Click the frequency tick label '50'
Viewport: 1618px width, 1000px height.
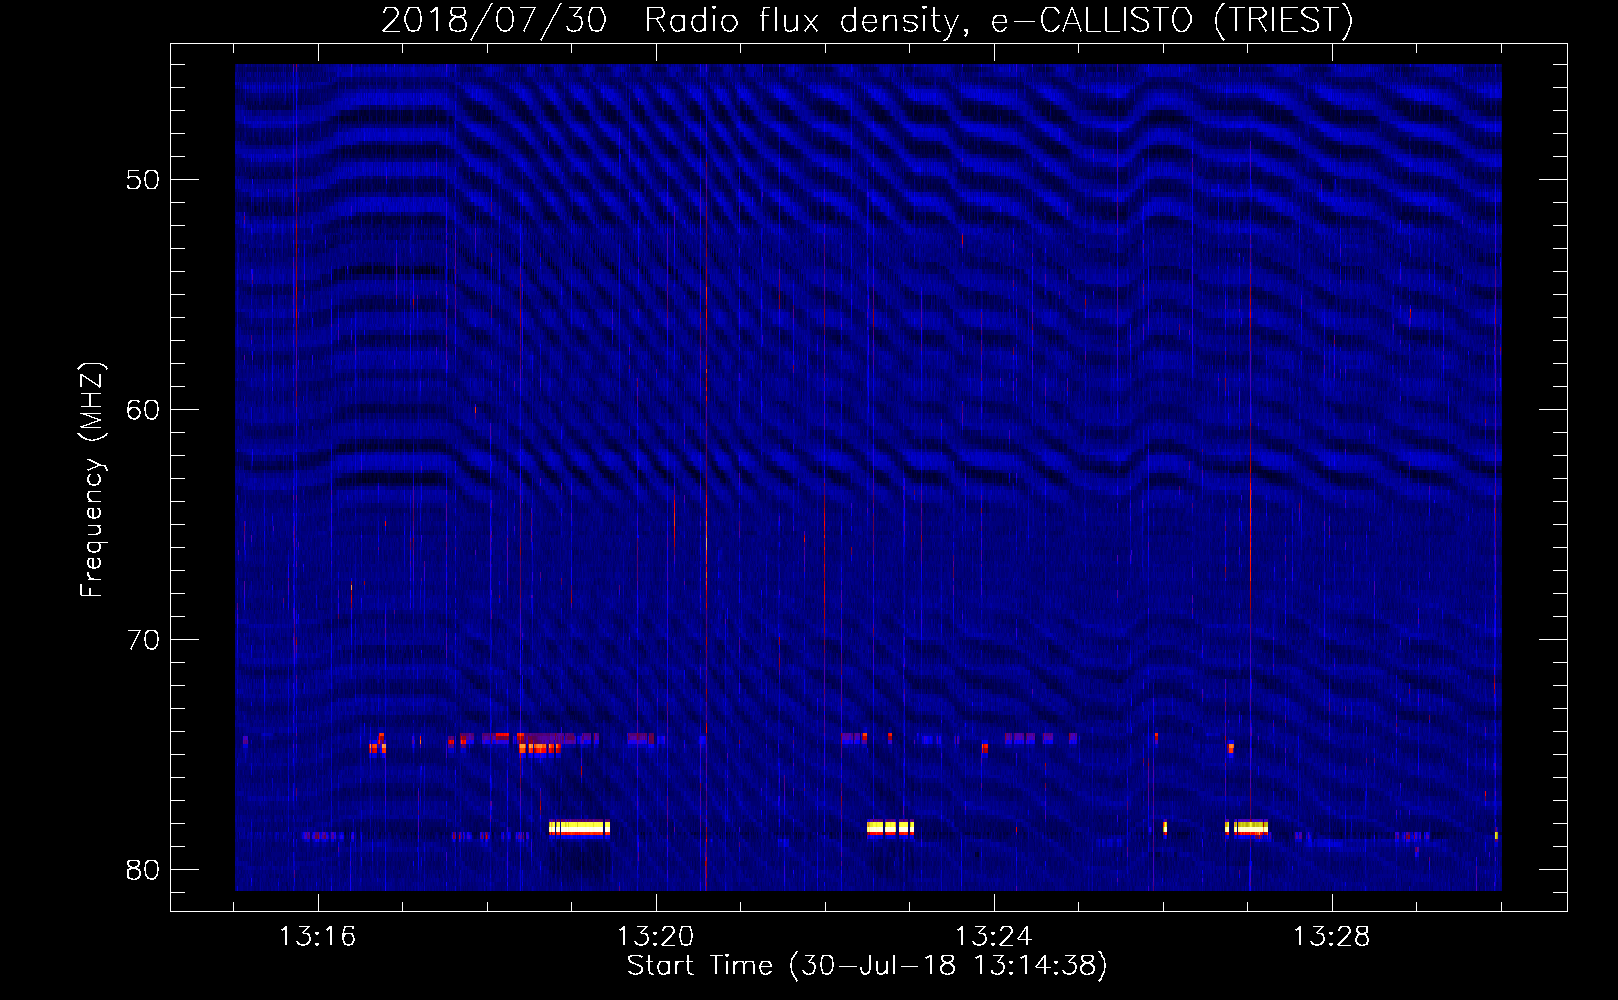pos(143,180)
